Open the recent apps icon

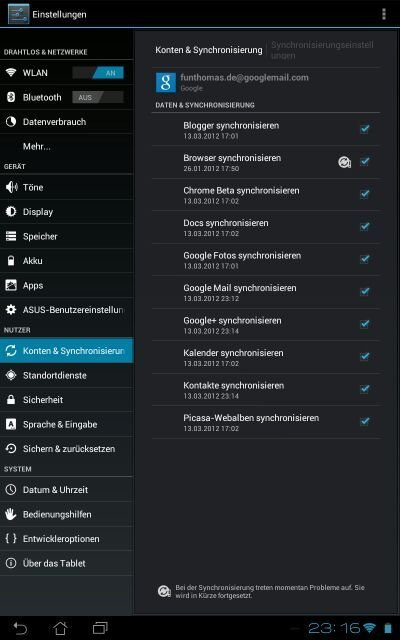point(100,627)
